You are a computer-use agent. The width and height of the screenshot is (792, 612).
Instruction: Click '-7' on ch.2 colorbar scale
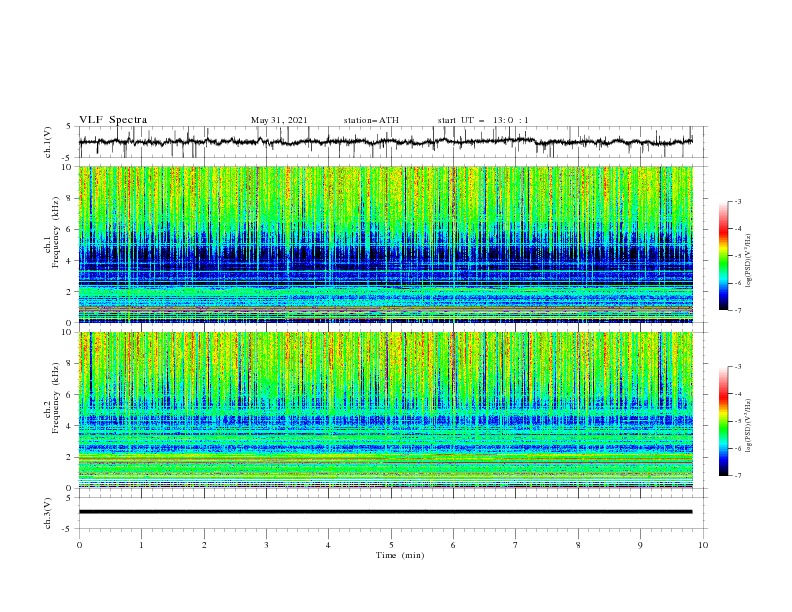click(737, 476)
